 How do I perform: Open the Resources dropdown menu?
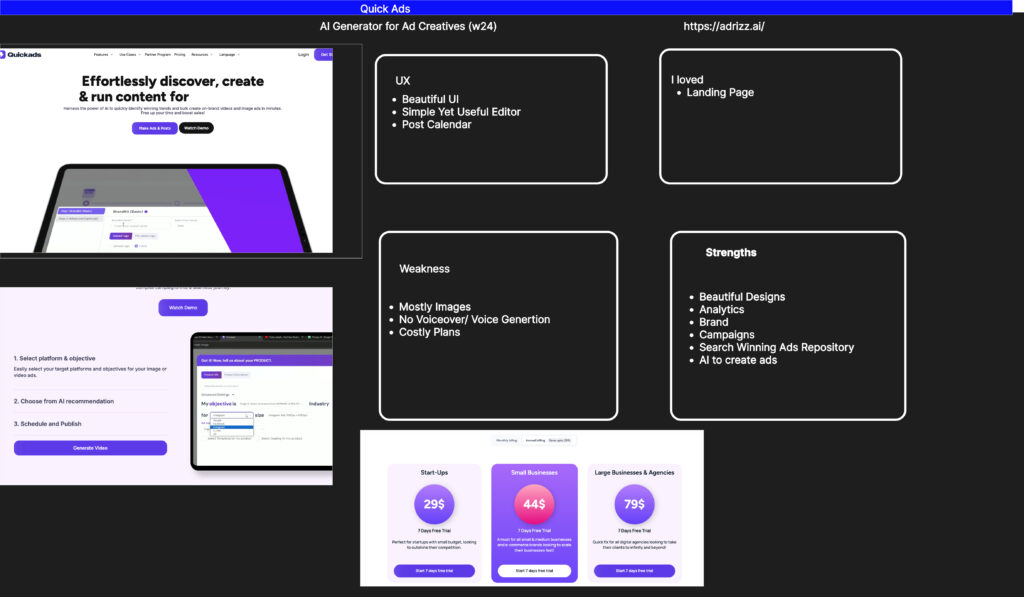point(202,54)
